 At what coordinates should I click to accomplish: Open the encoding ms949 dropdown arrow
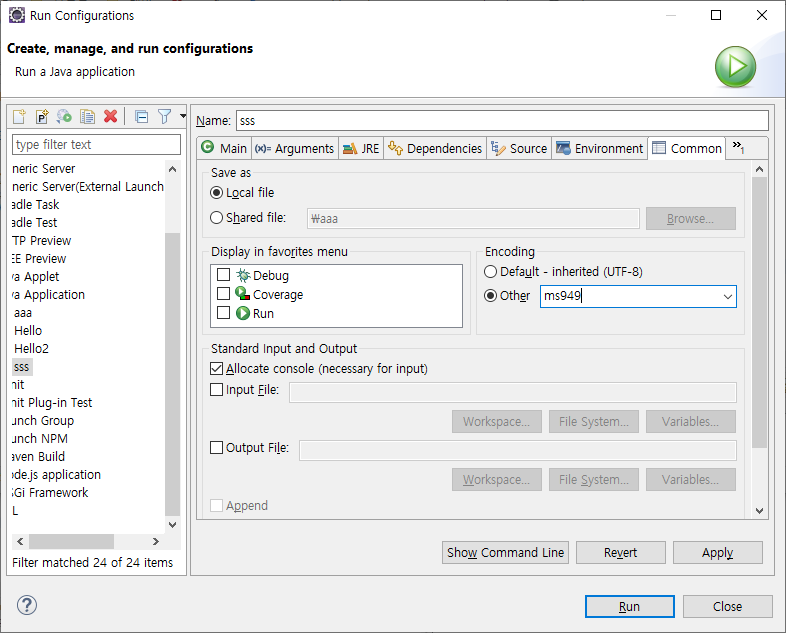click(x=728, y=297)
